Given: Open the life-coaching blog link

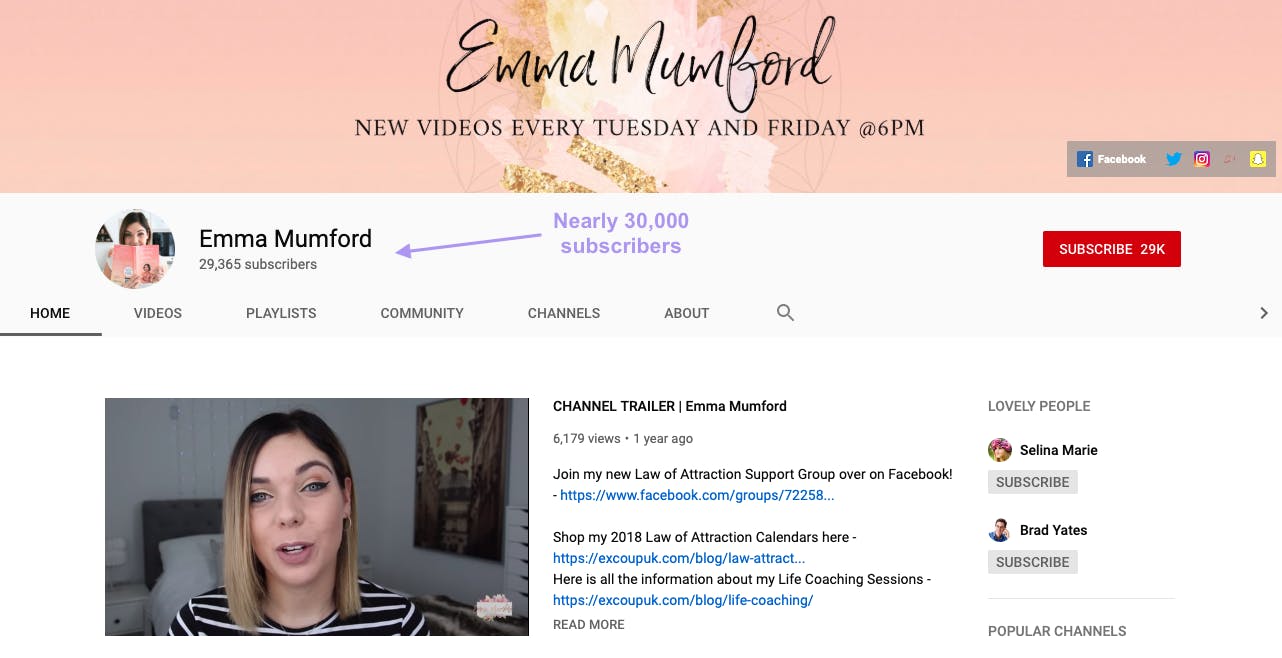Looking at the screenshot, I should (683, 600).
